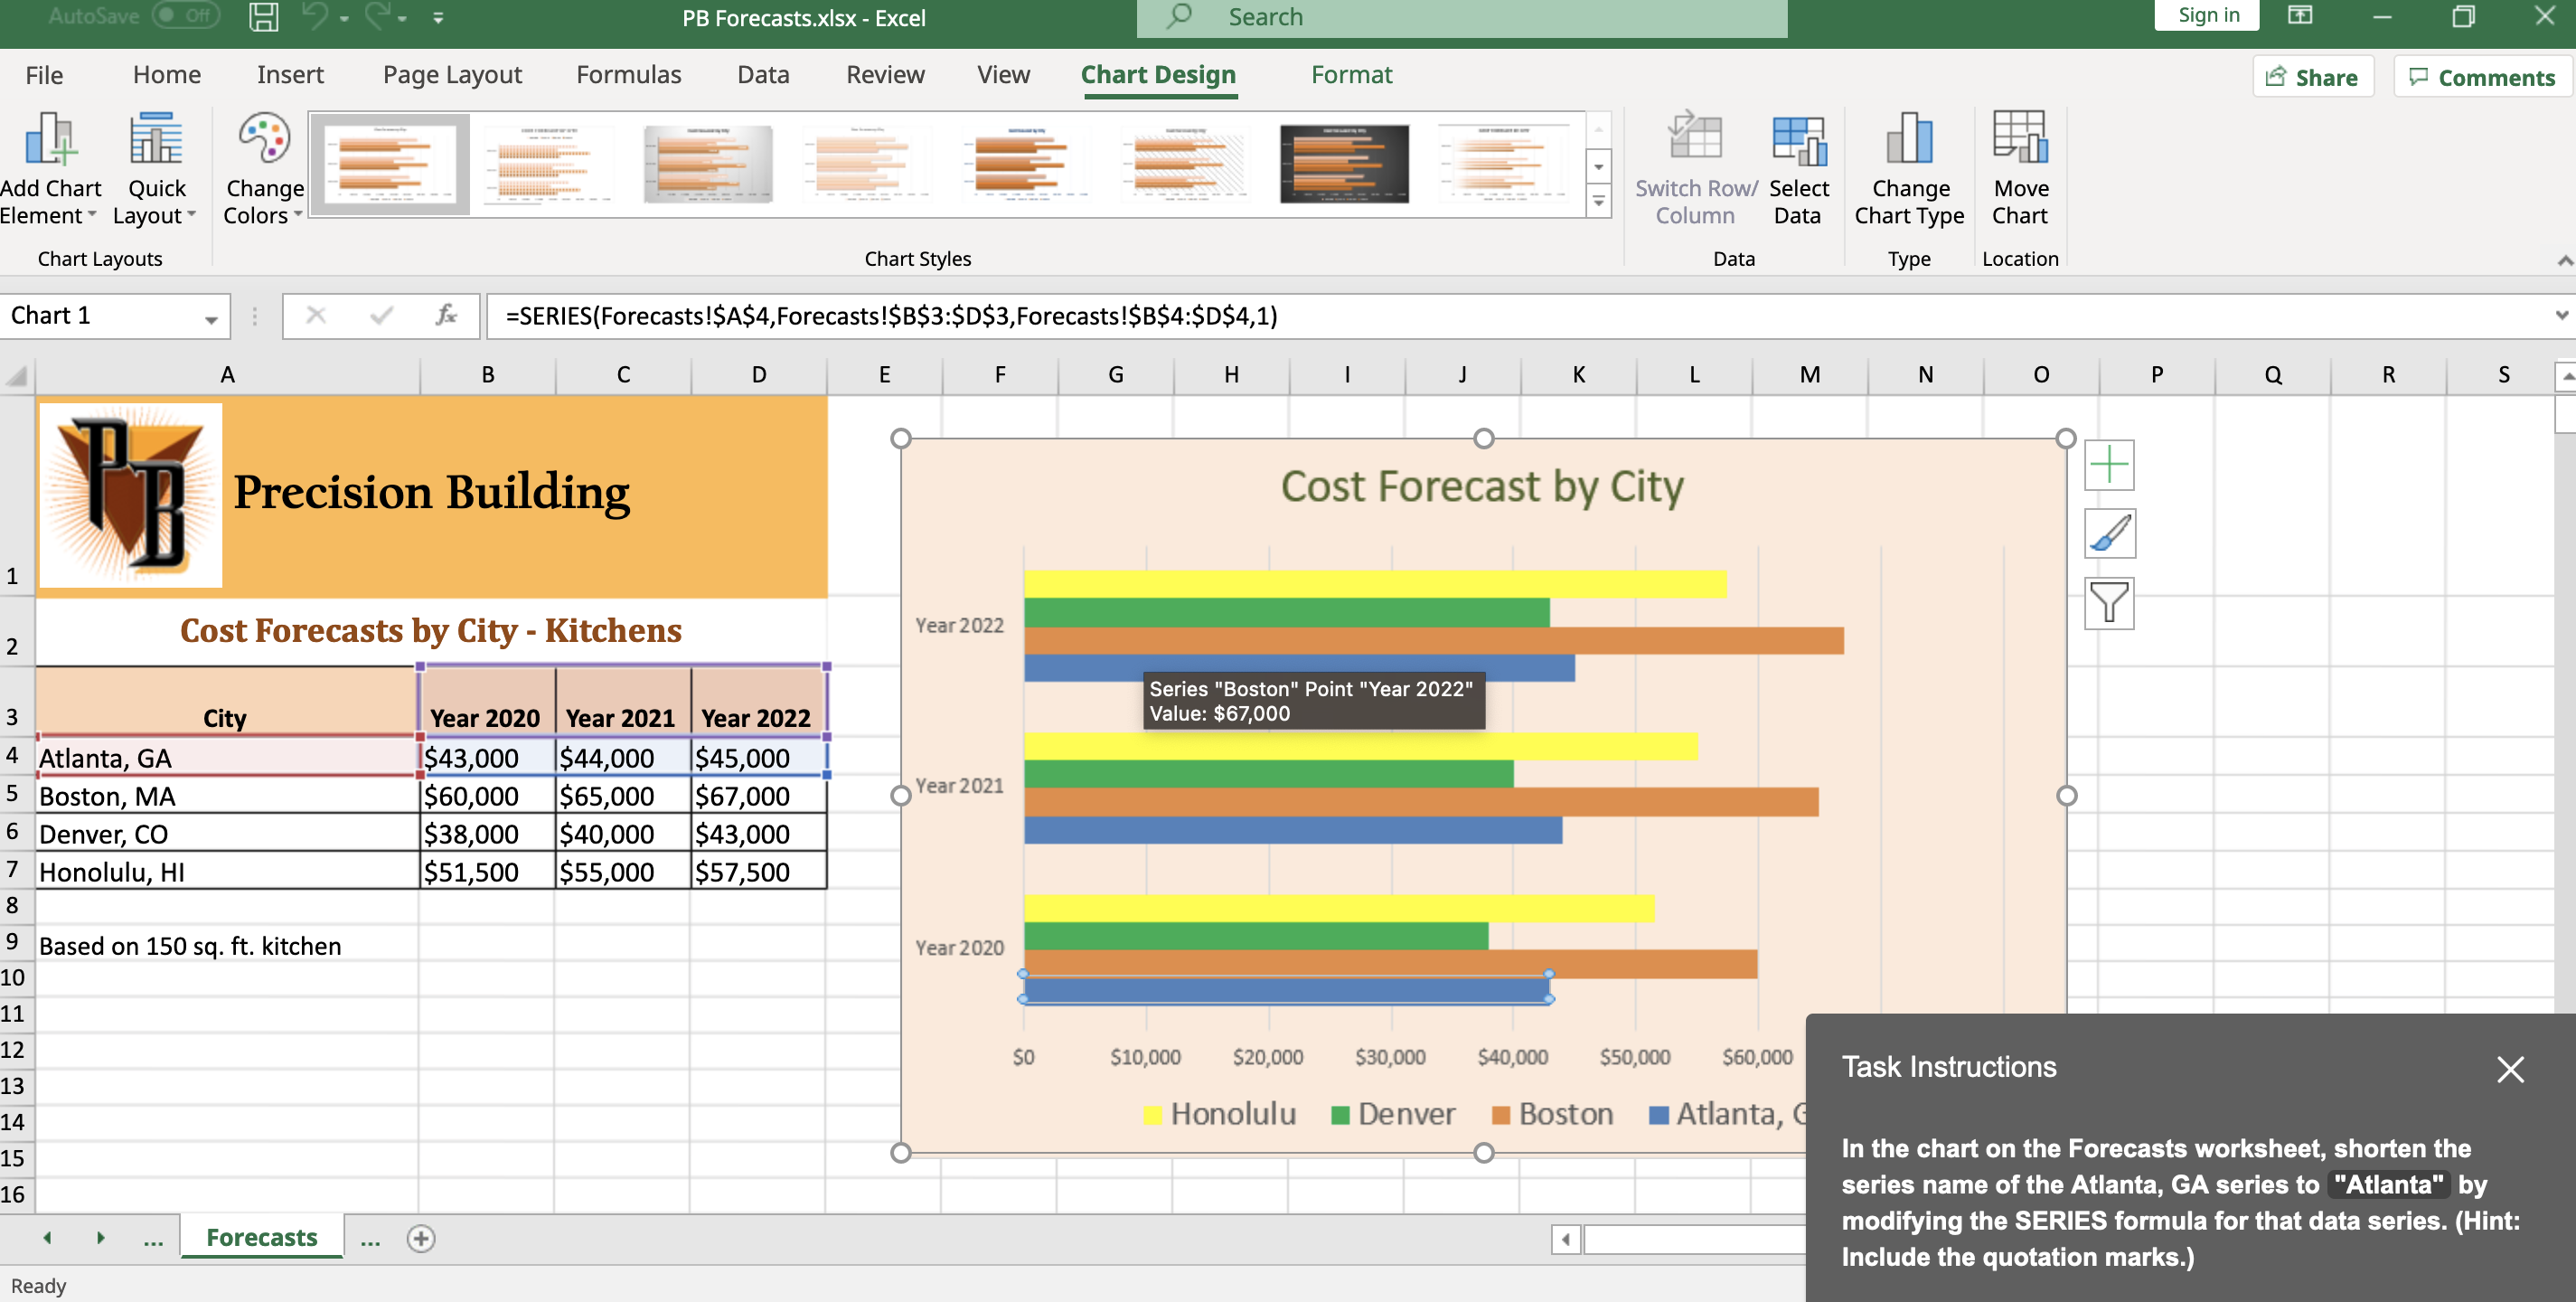Click the Select Data icon
This screenshot has height=1302, width=2576.
point(1798,140)
